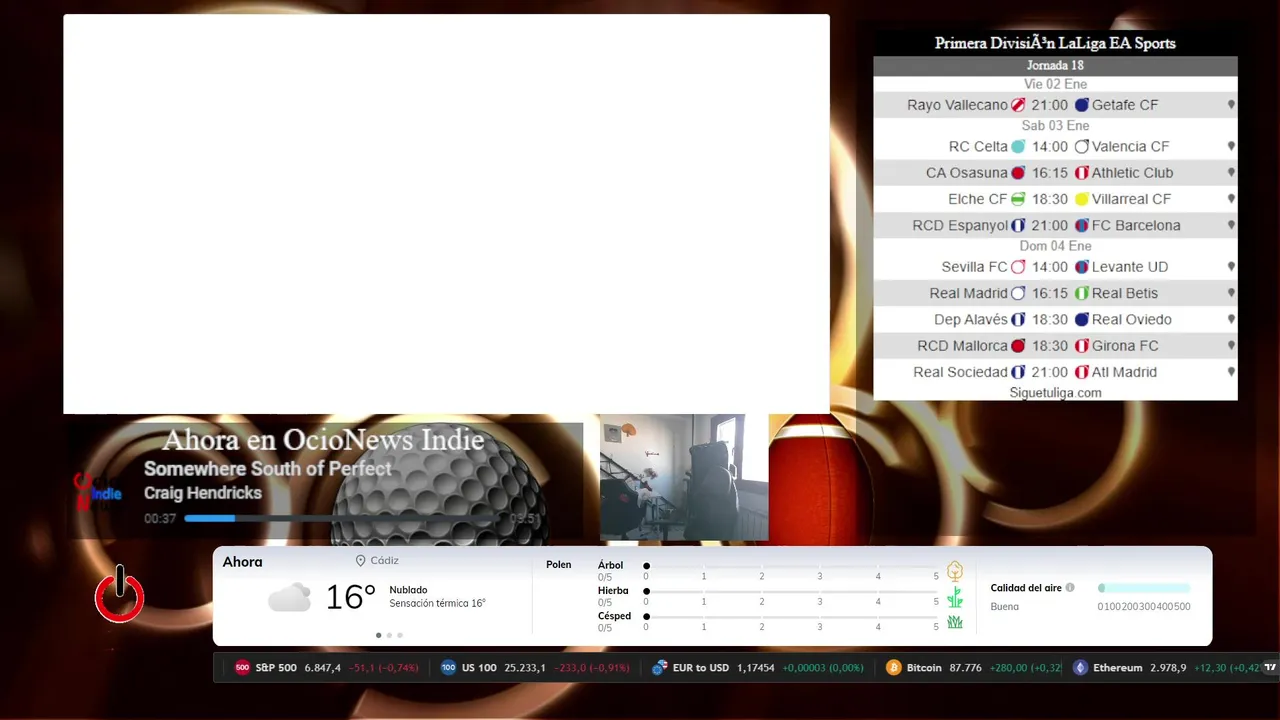Click the Real Madrid team name
Screen dimensions: 1280x720
[968, 293]
